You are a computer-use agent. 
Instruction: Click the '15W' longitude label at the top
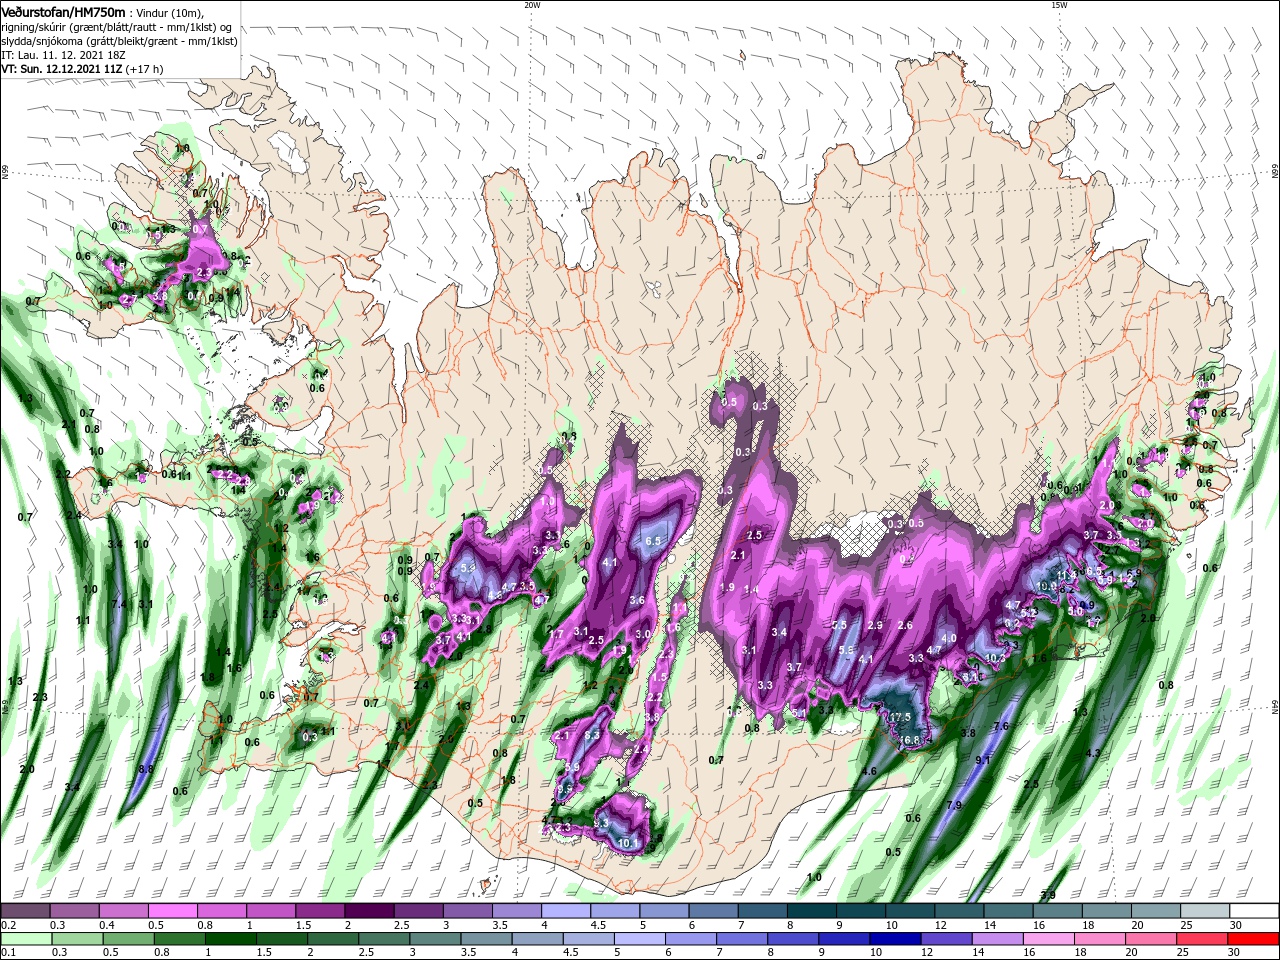tap(1059, 5)
